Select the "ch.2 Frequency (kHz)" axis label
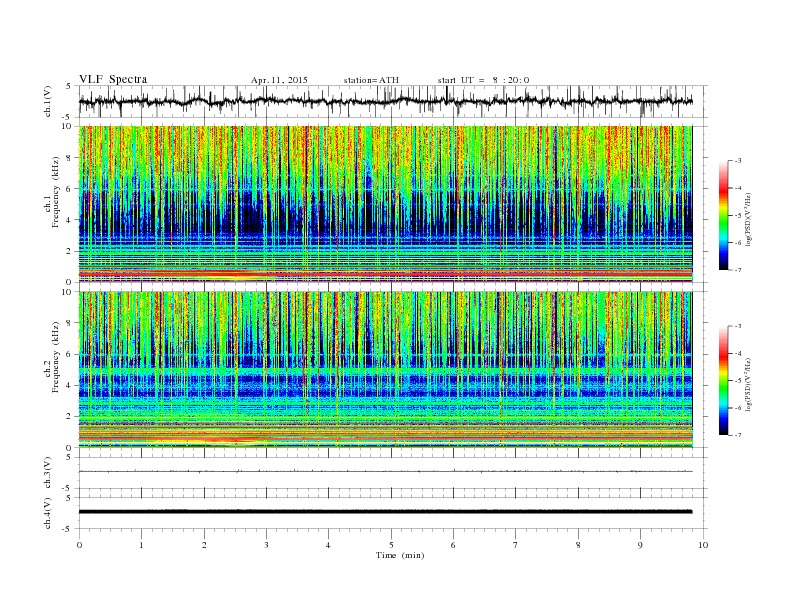This screenshot has height=612, width=792. 52,356
